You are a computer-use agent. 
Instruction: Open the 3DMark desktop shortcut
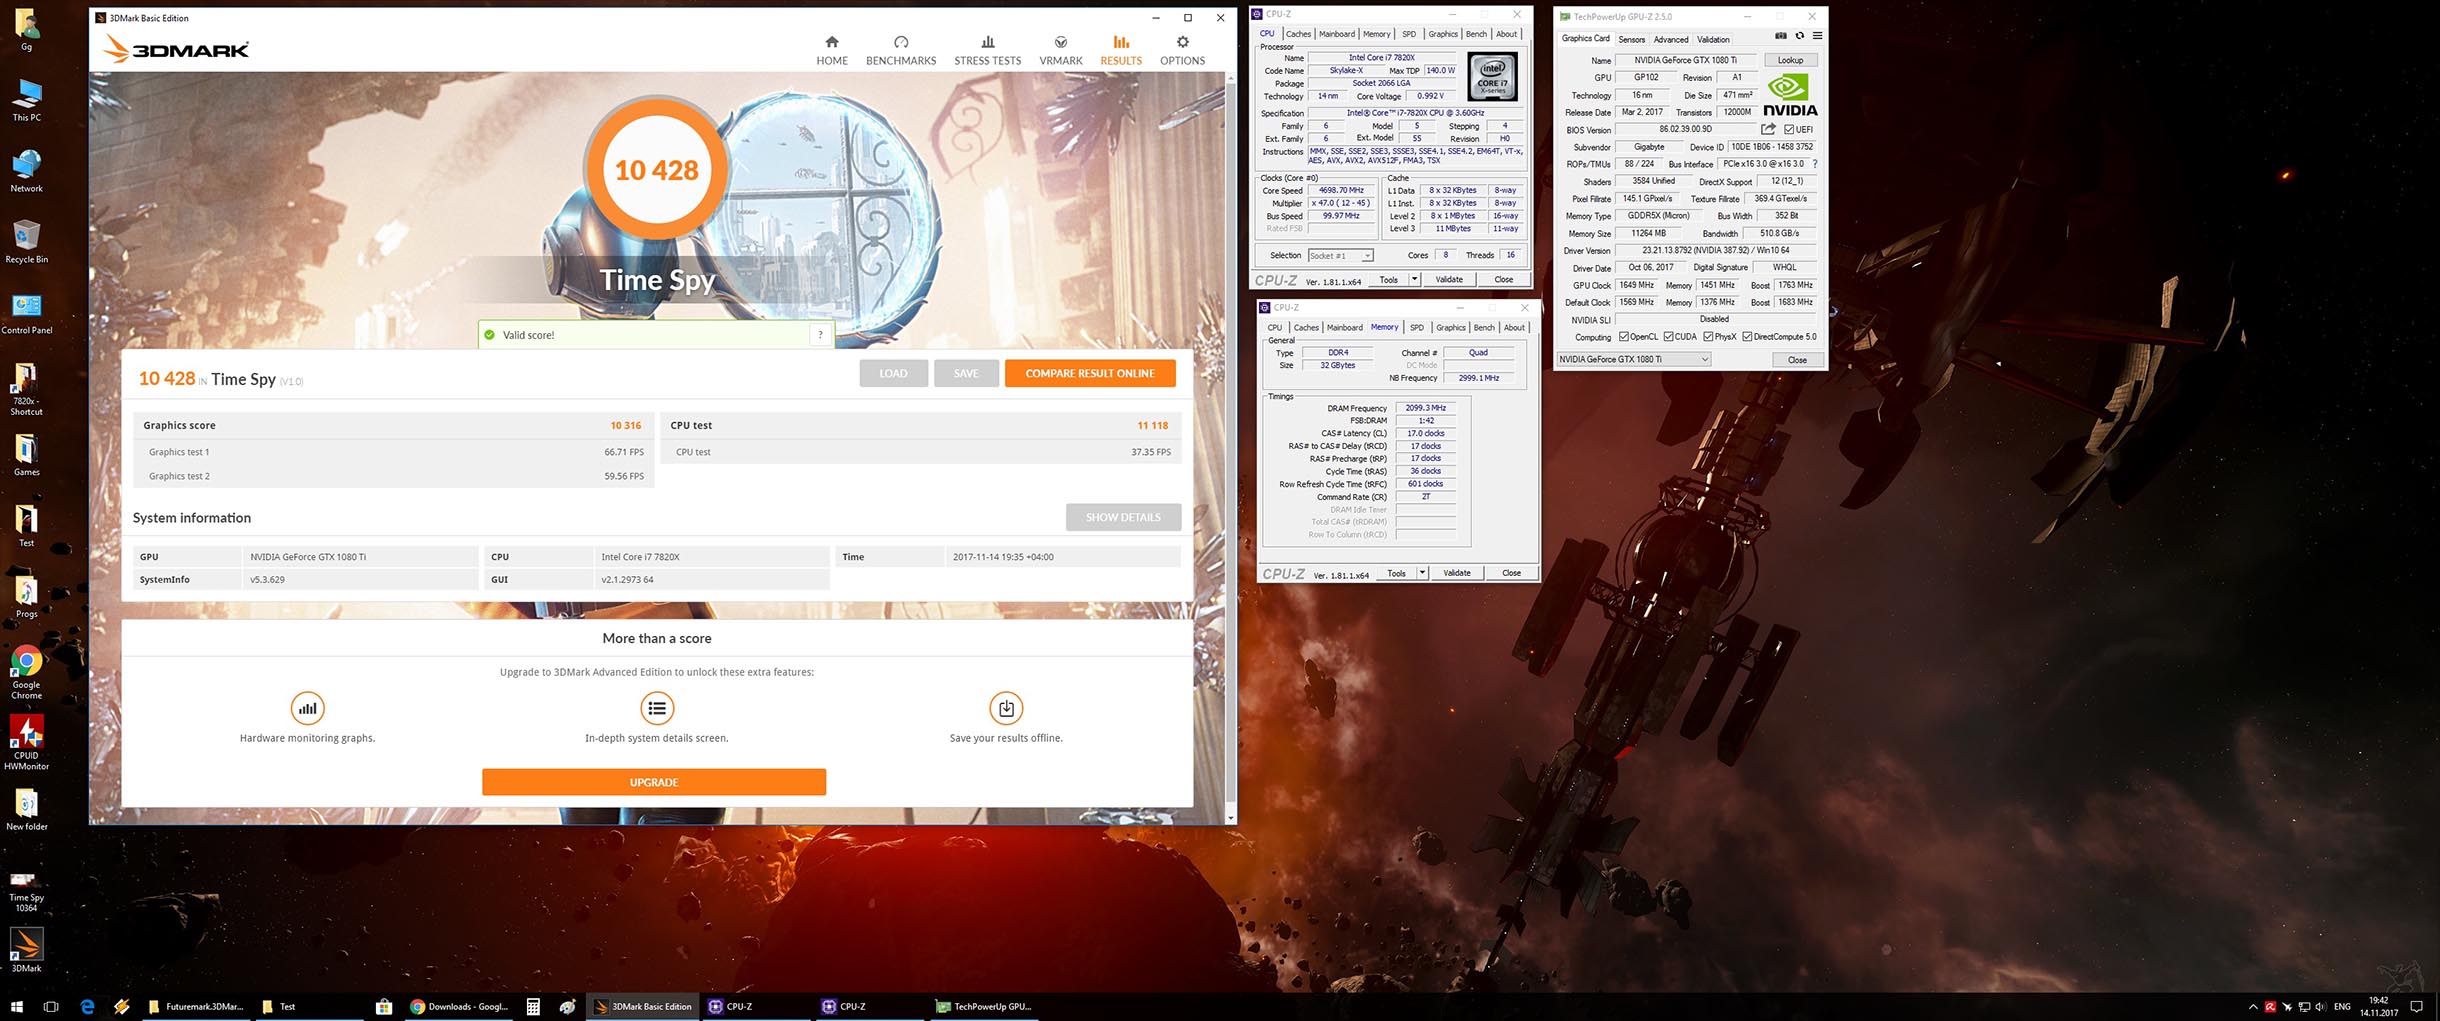(26, 951)
